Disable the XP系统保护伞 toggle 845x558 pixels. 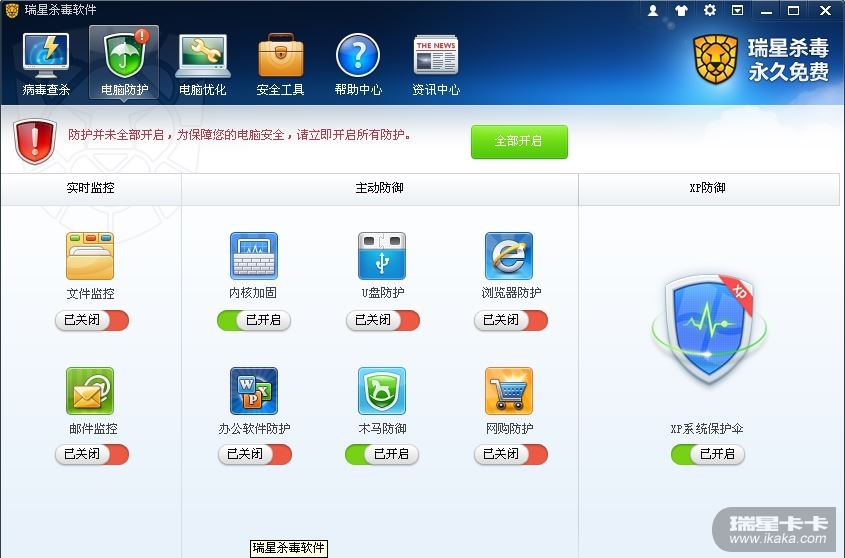708,454
